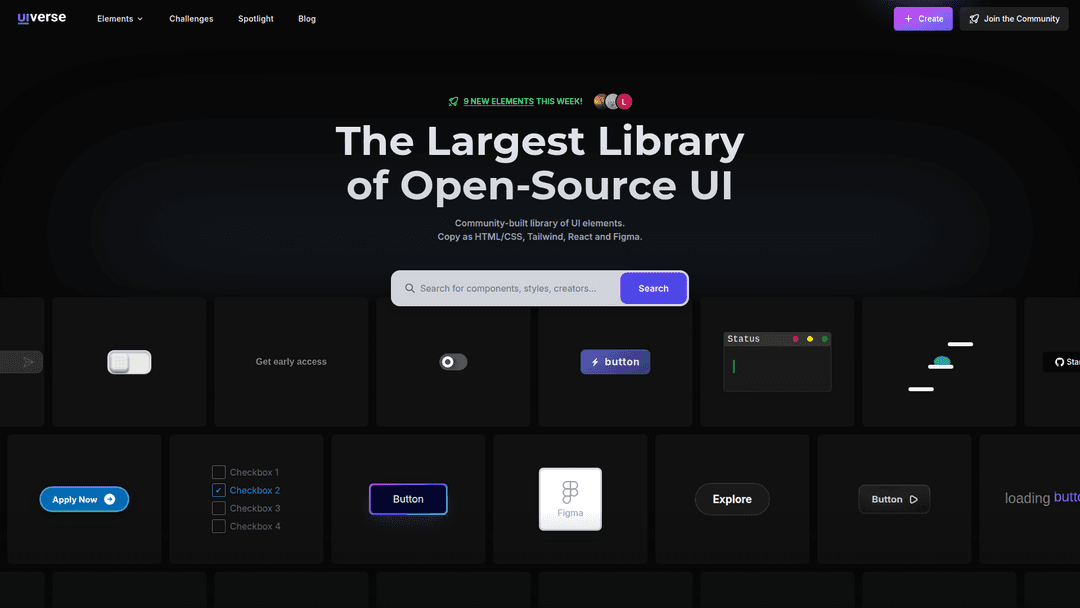The image size is (1080, 608).
Task: Open the Challenges page from the navigation
Action: (191, 19)
